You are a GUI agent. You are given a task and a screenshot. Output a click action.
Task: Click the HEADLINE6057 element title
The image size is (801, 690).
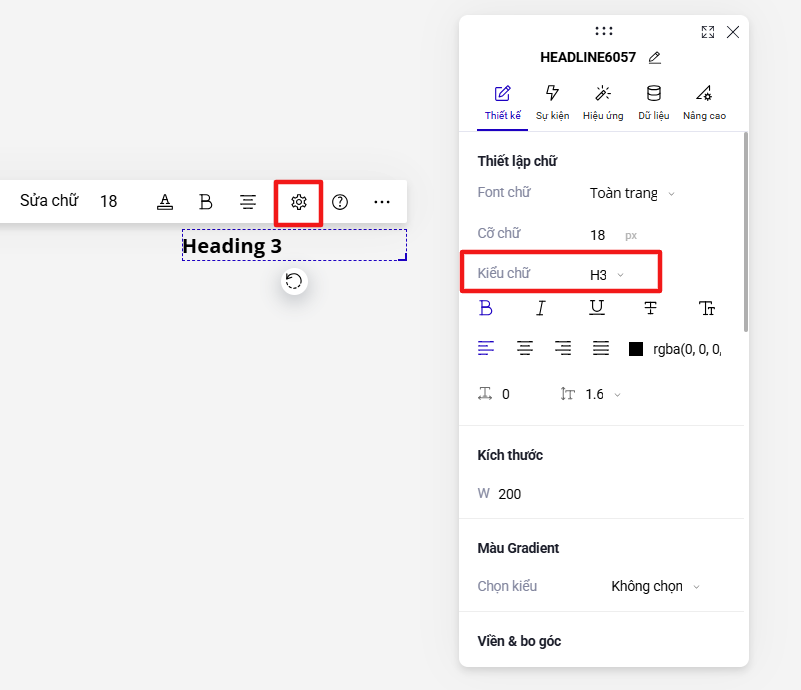point(588,57)
